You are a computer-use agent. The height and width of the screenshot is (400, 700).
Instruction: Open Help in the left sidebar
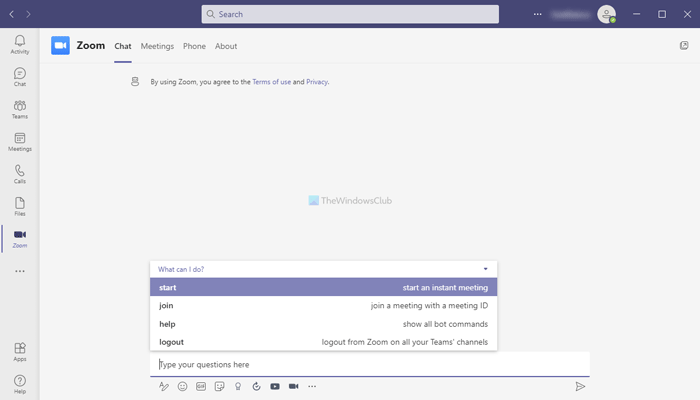pos(20,384)
